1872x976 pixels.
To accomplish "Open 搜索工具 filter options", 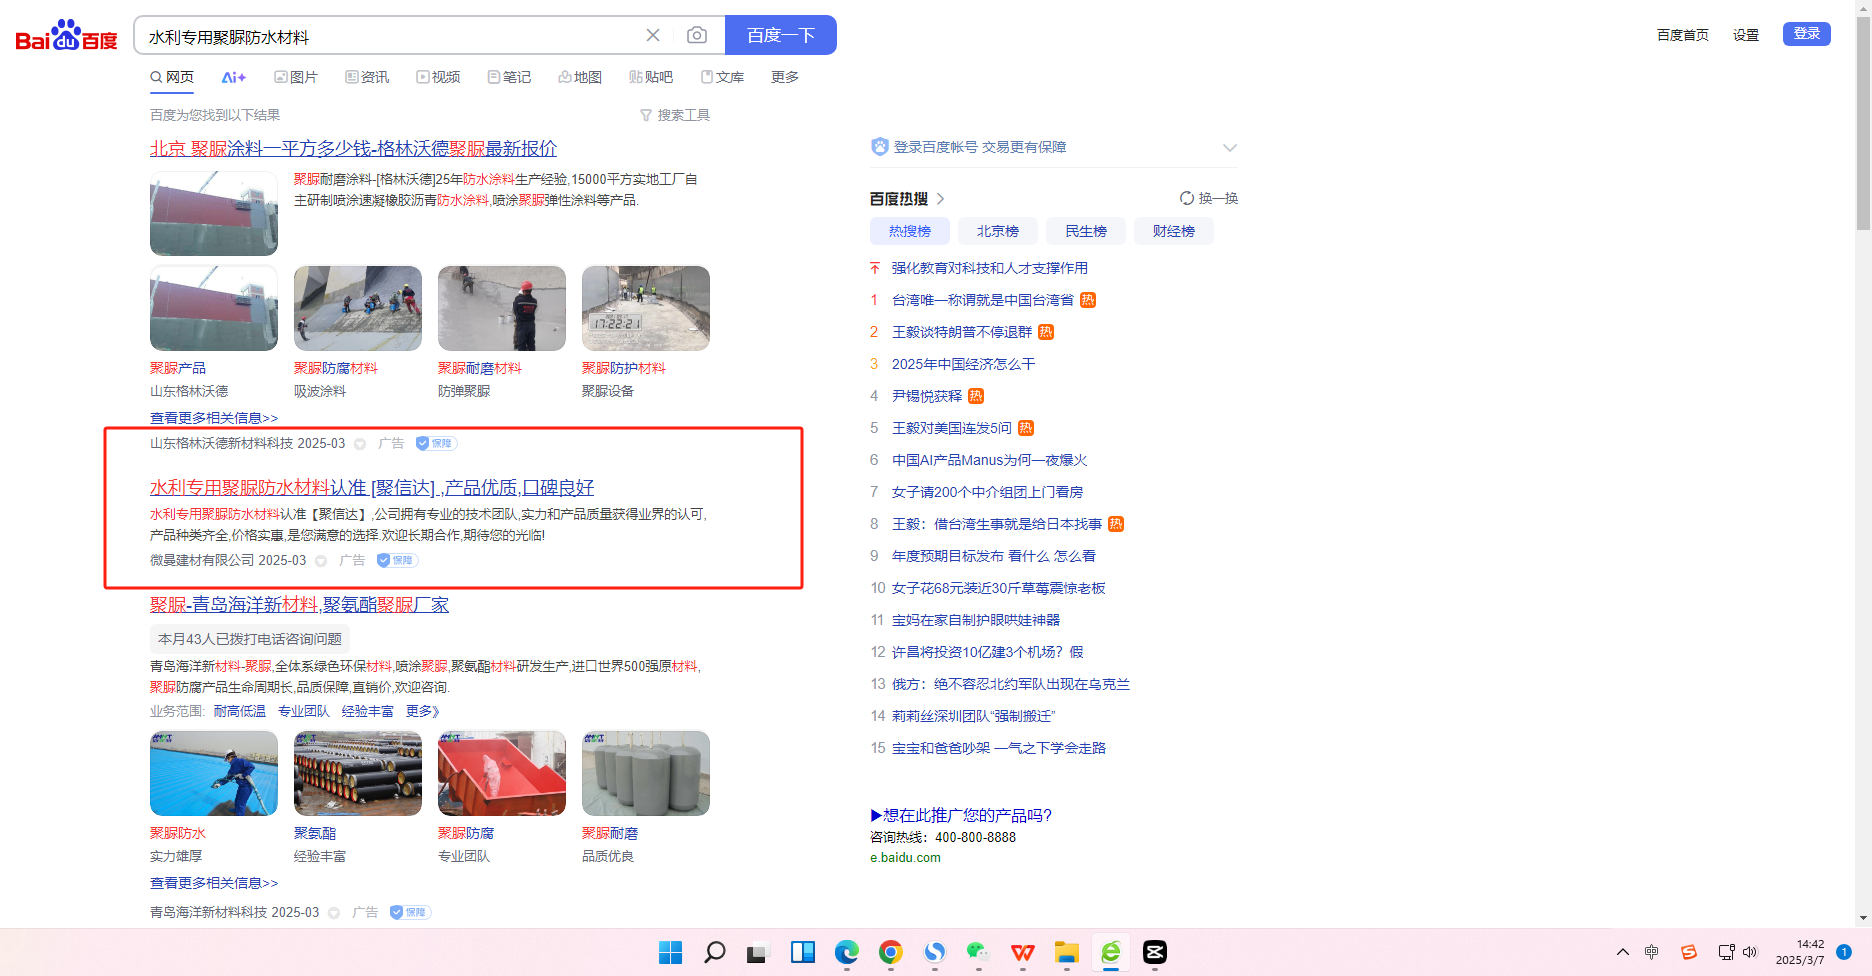I will pyautogui.click(x=675, y=115).
